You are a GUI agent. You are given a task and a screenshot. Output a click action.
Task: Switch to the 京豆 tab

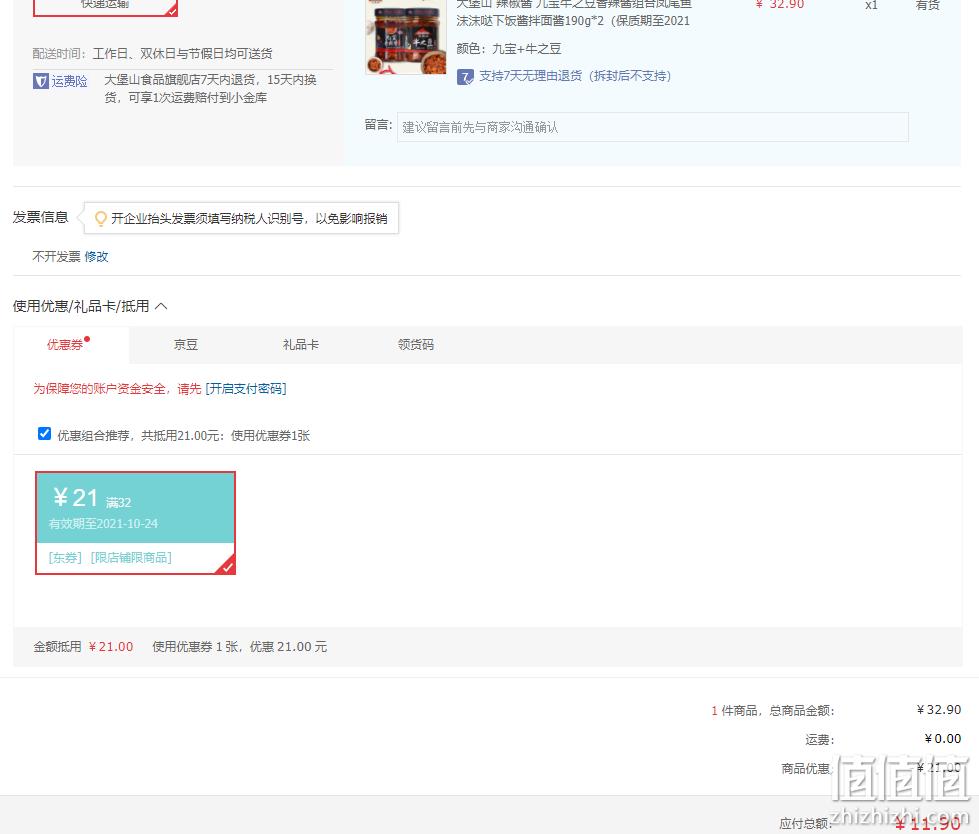[186, 345]
